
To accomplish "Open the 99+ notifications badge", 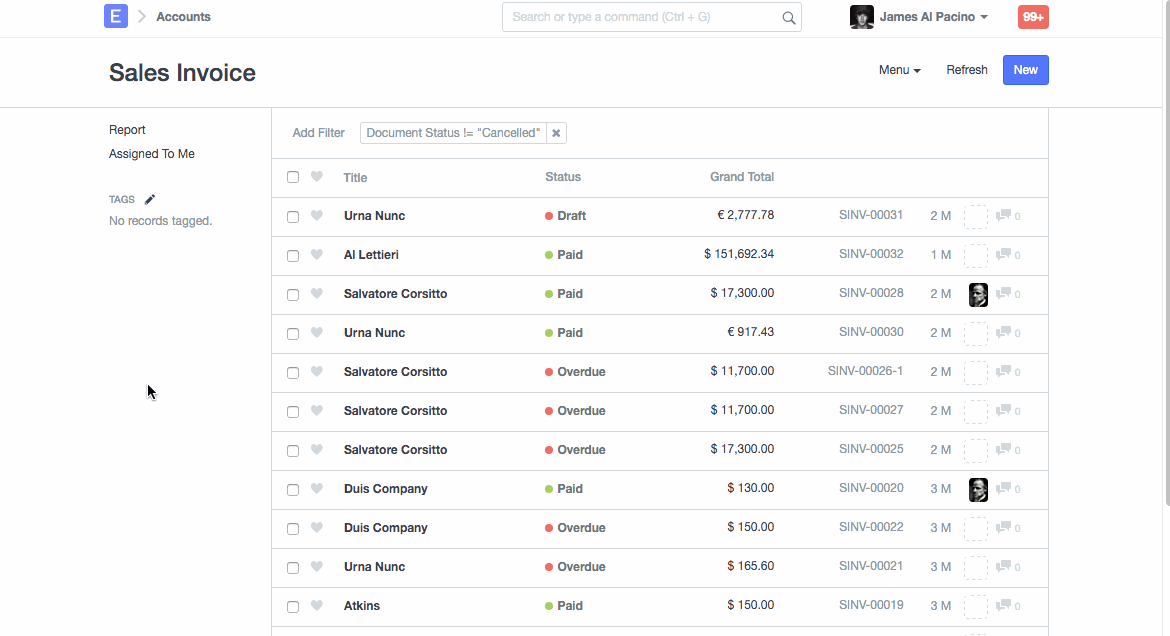I will pos(1032,17).
